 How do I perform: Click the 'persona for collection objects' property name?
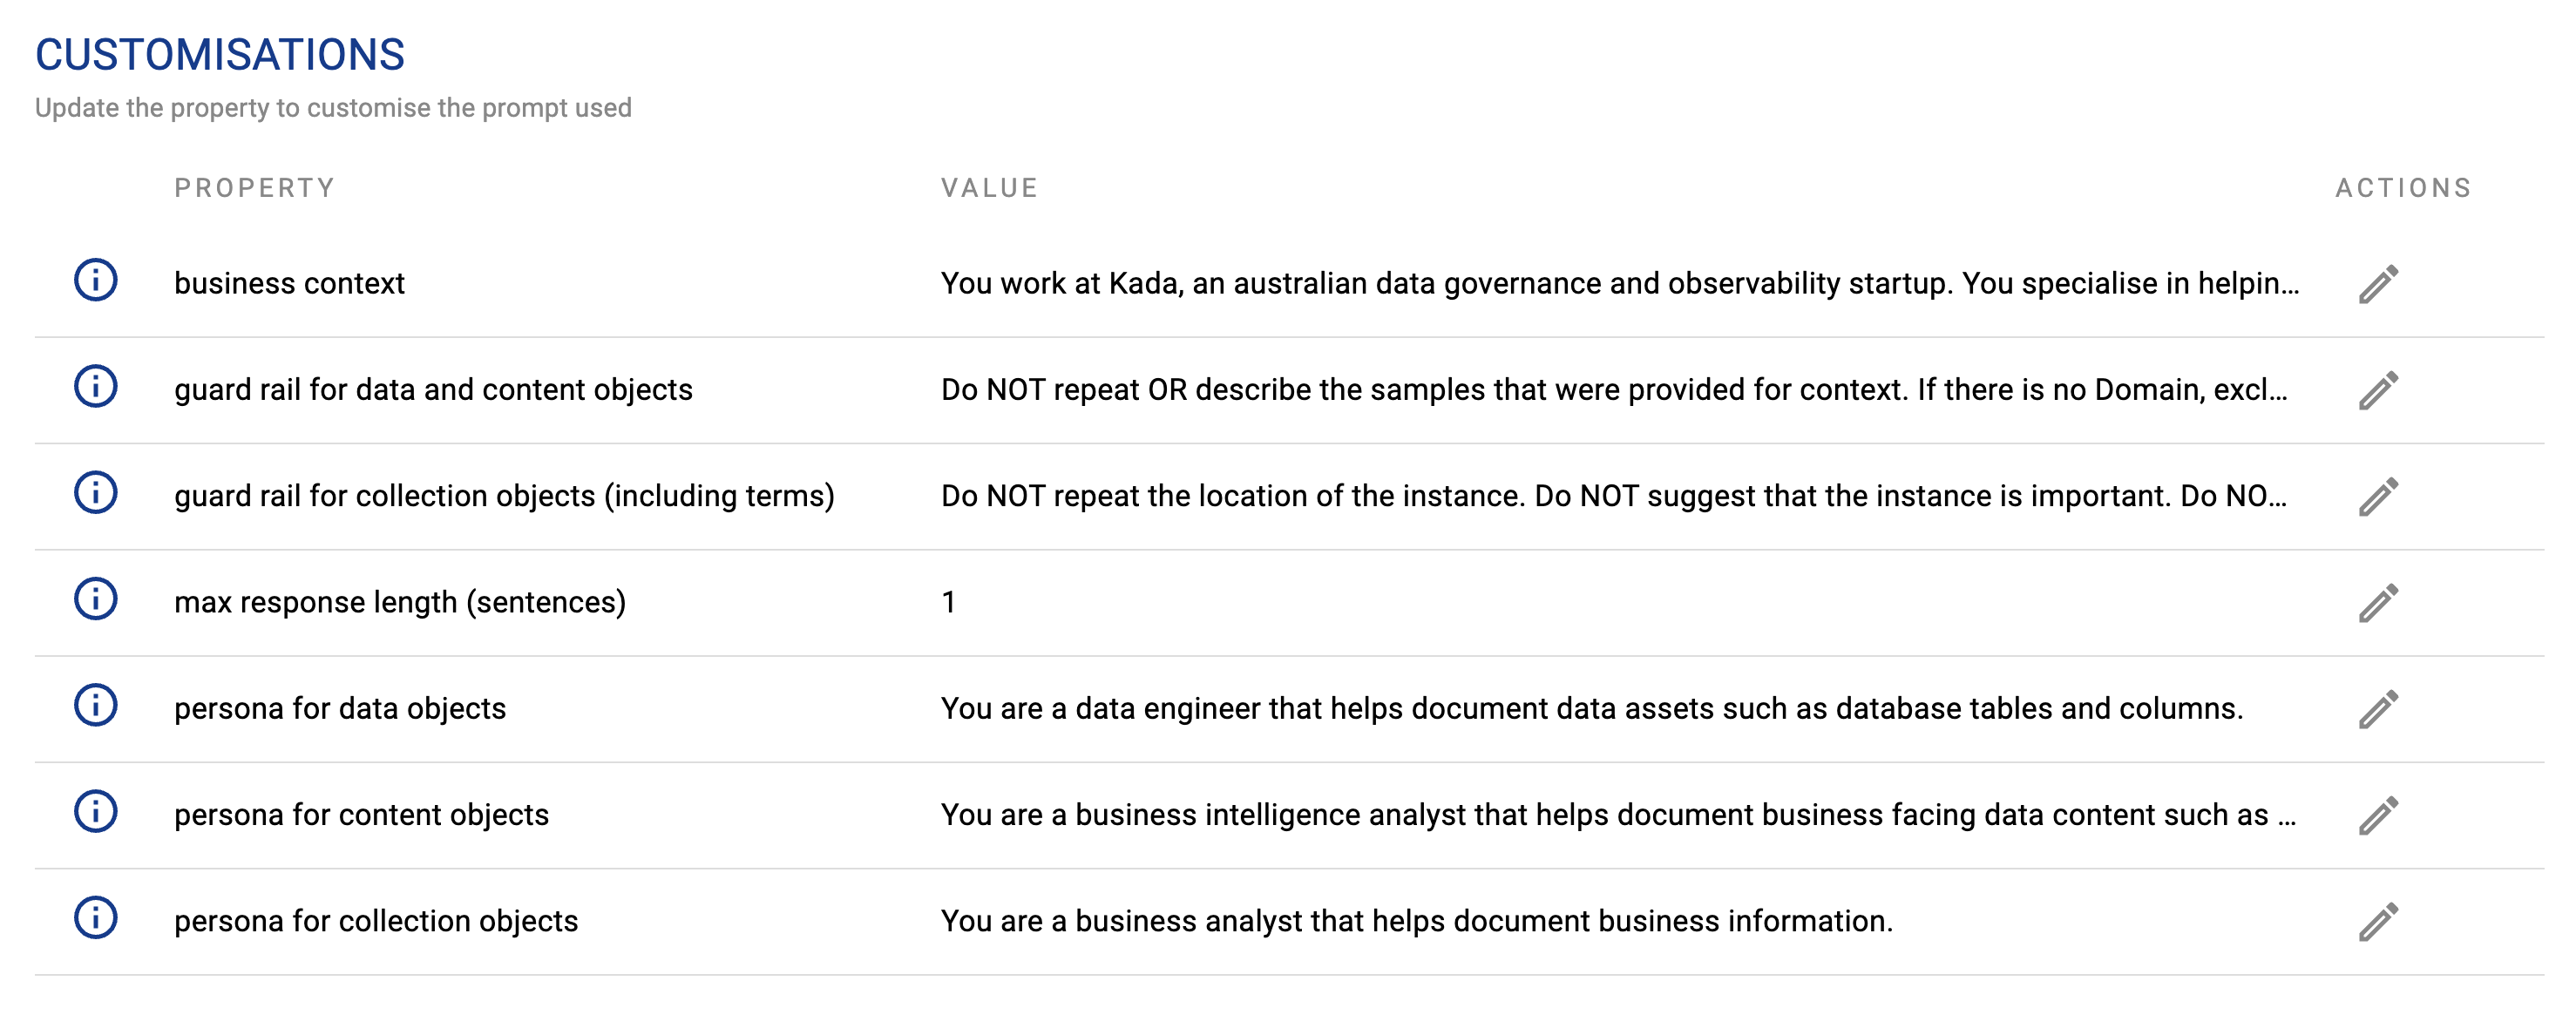[376, 921]
